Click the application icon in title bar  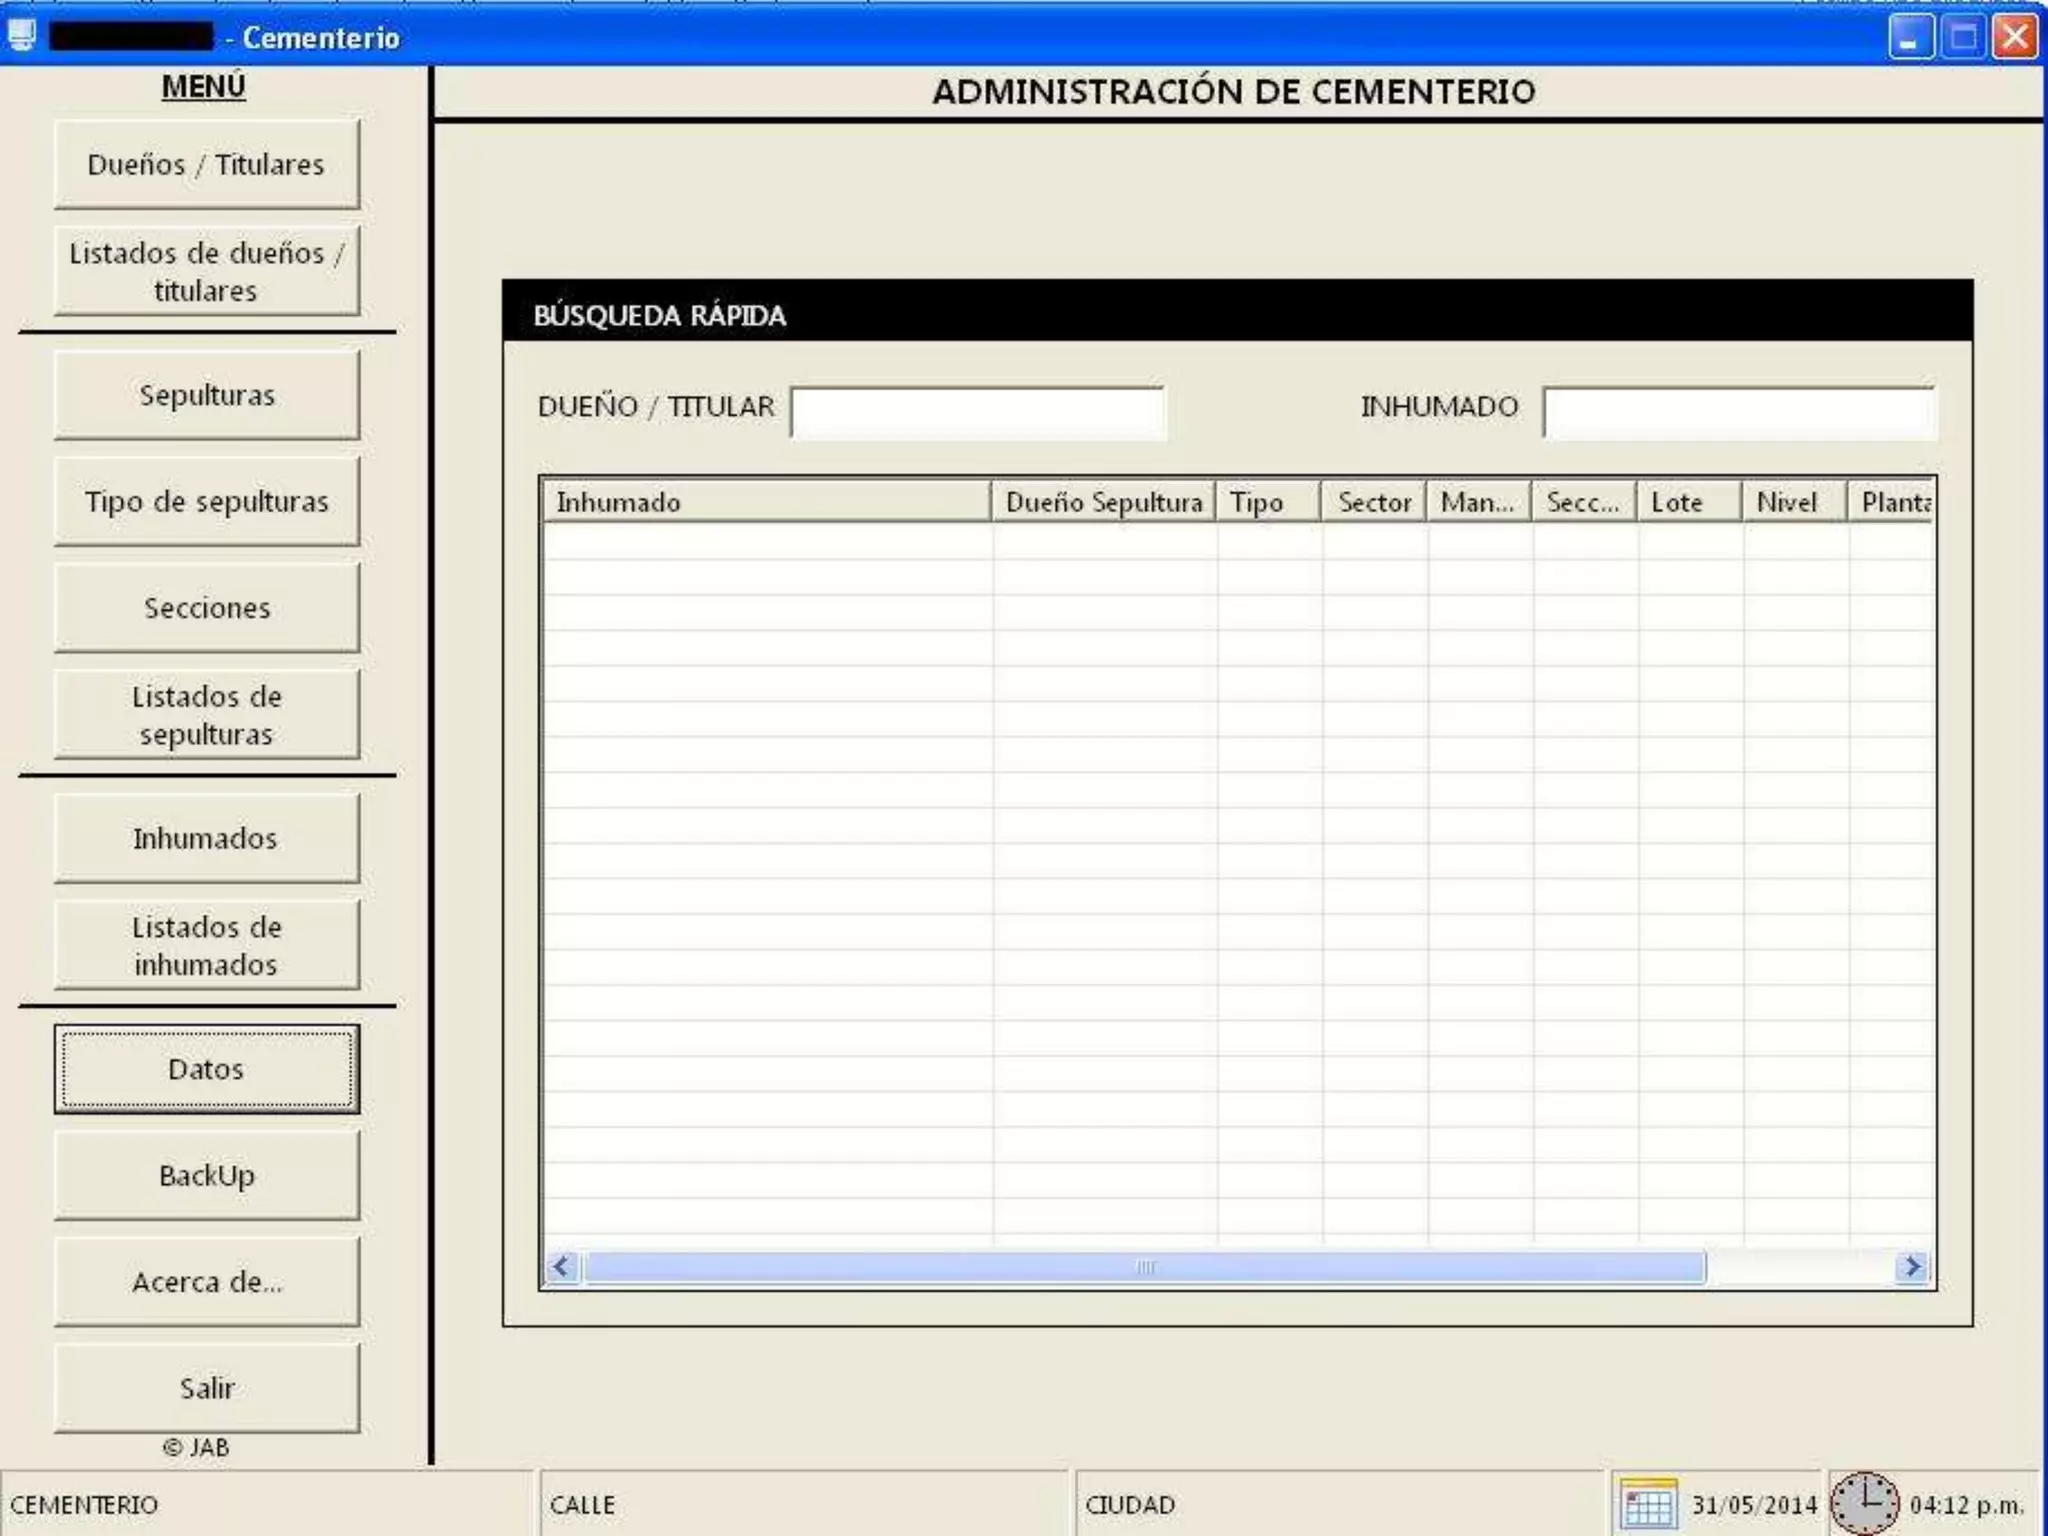pos(22,36)
